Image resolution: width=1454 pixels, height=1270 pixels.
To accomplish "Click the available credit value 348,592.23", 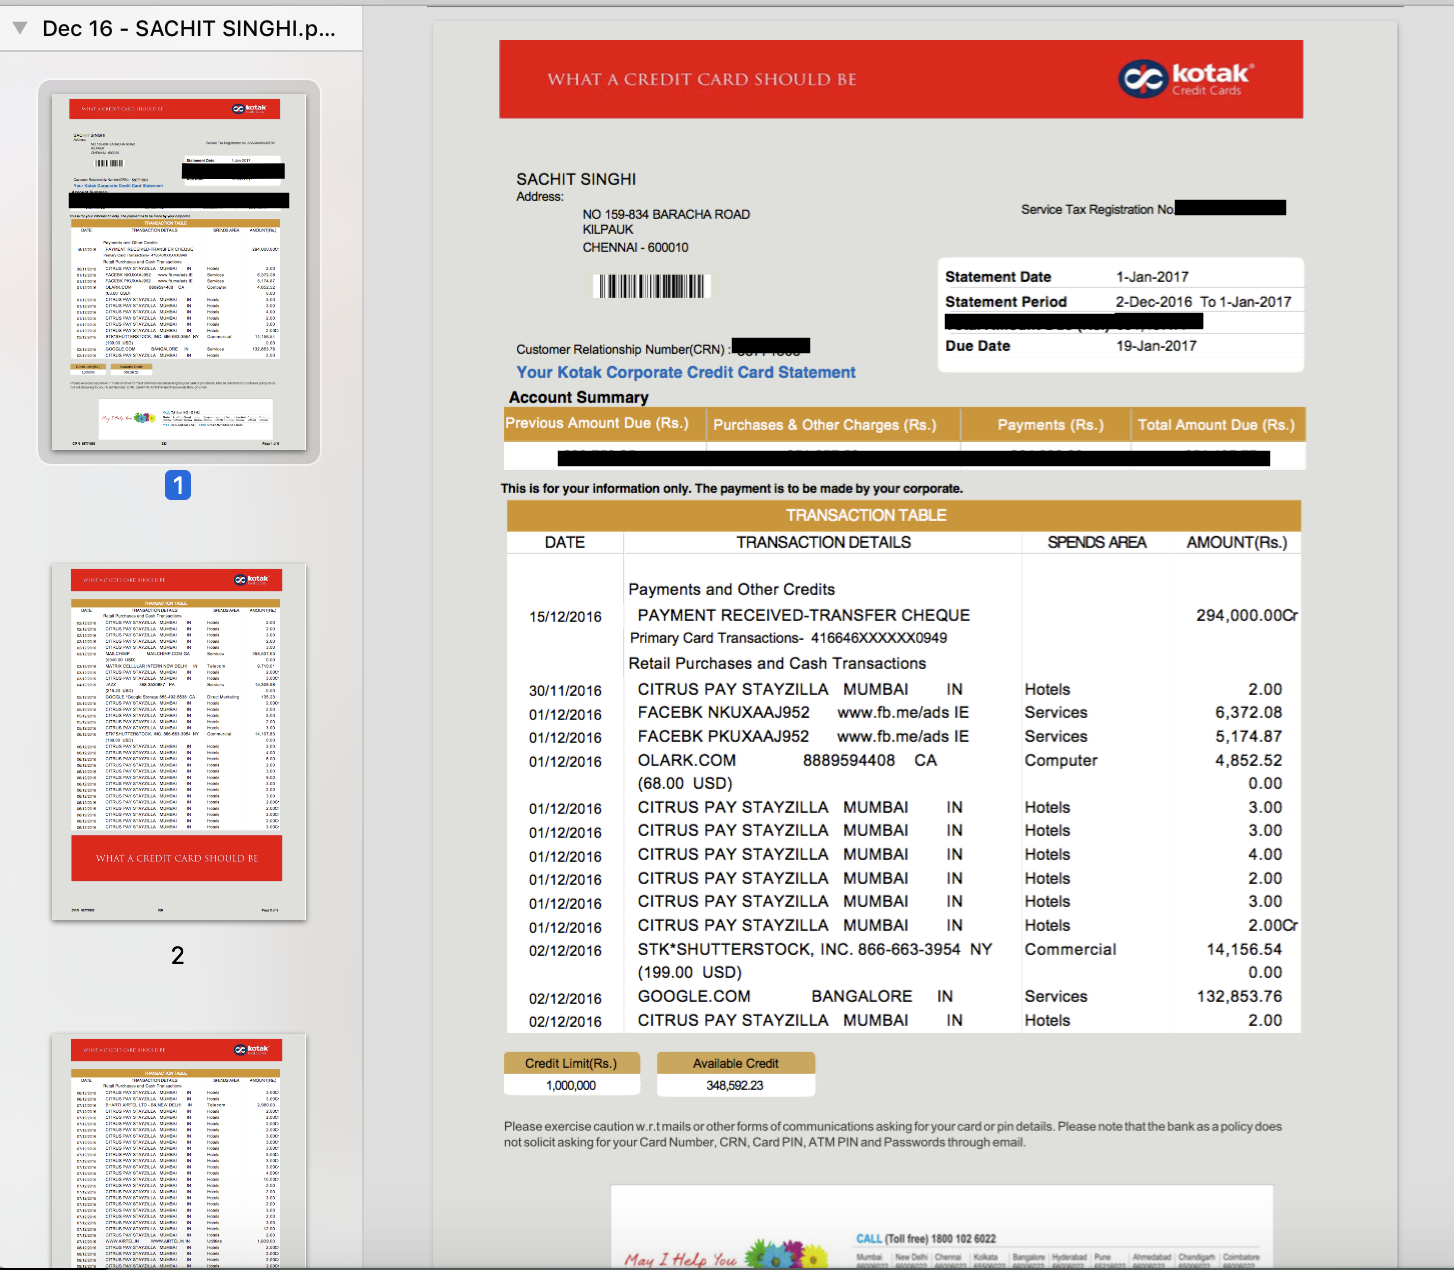I will click(x=735, y=1086).
